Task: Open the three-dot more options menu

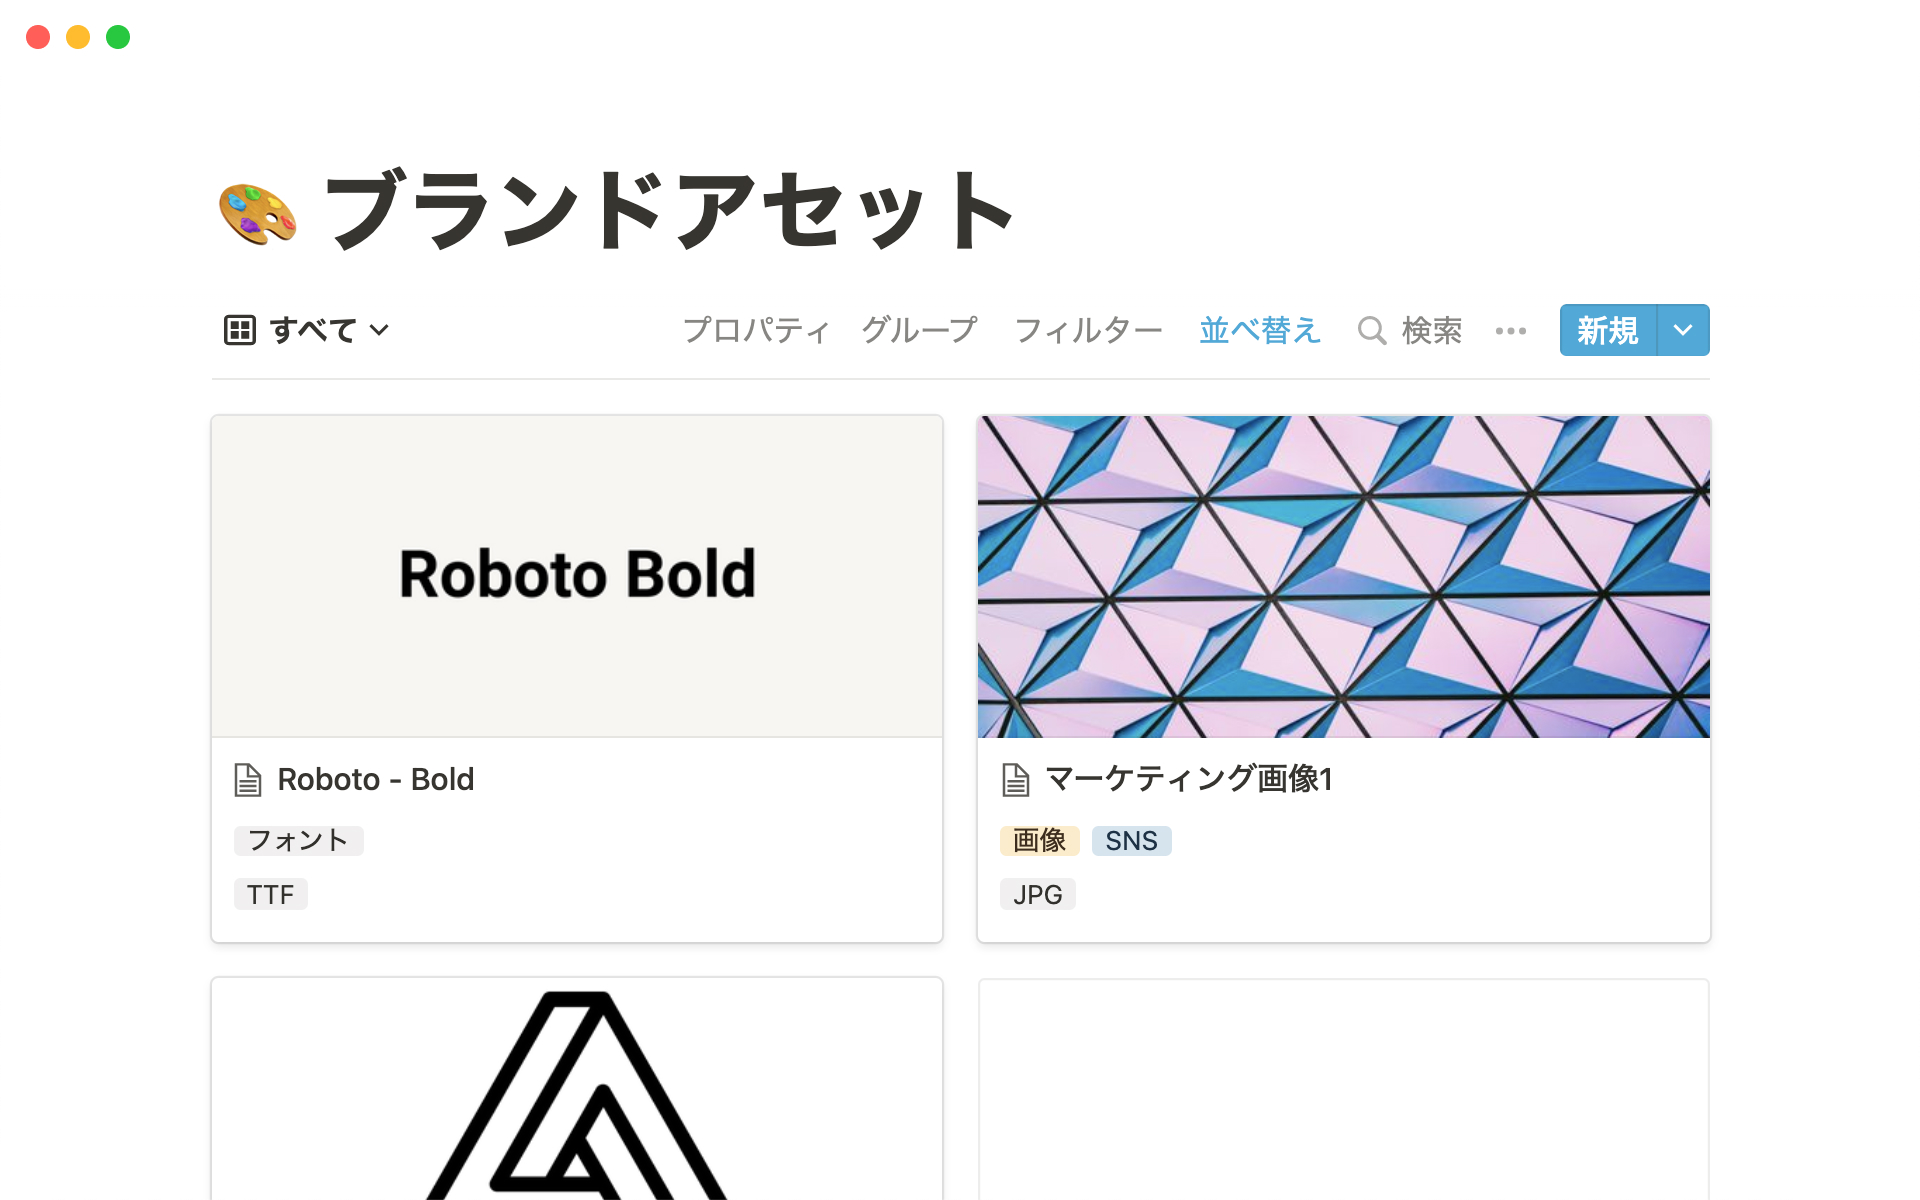Action: [1510, 331]
